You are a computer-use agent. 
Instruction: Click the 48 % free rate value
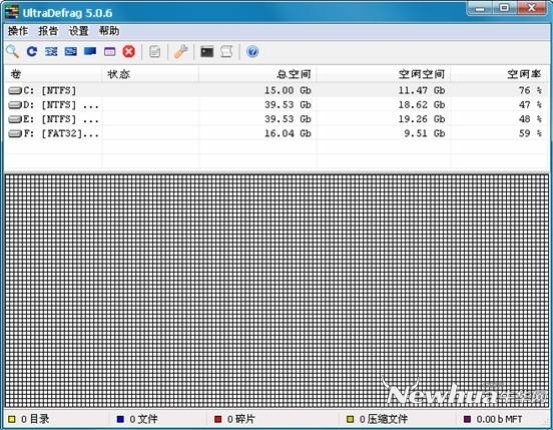coord(530,119)
